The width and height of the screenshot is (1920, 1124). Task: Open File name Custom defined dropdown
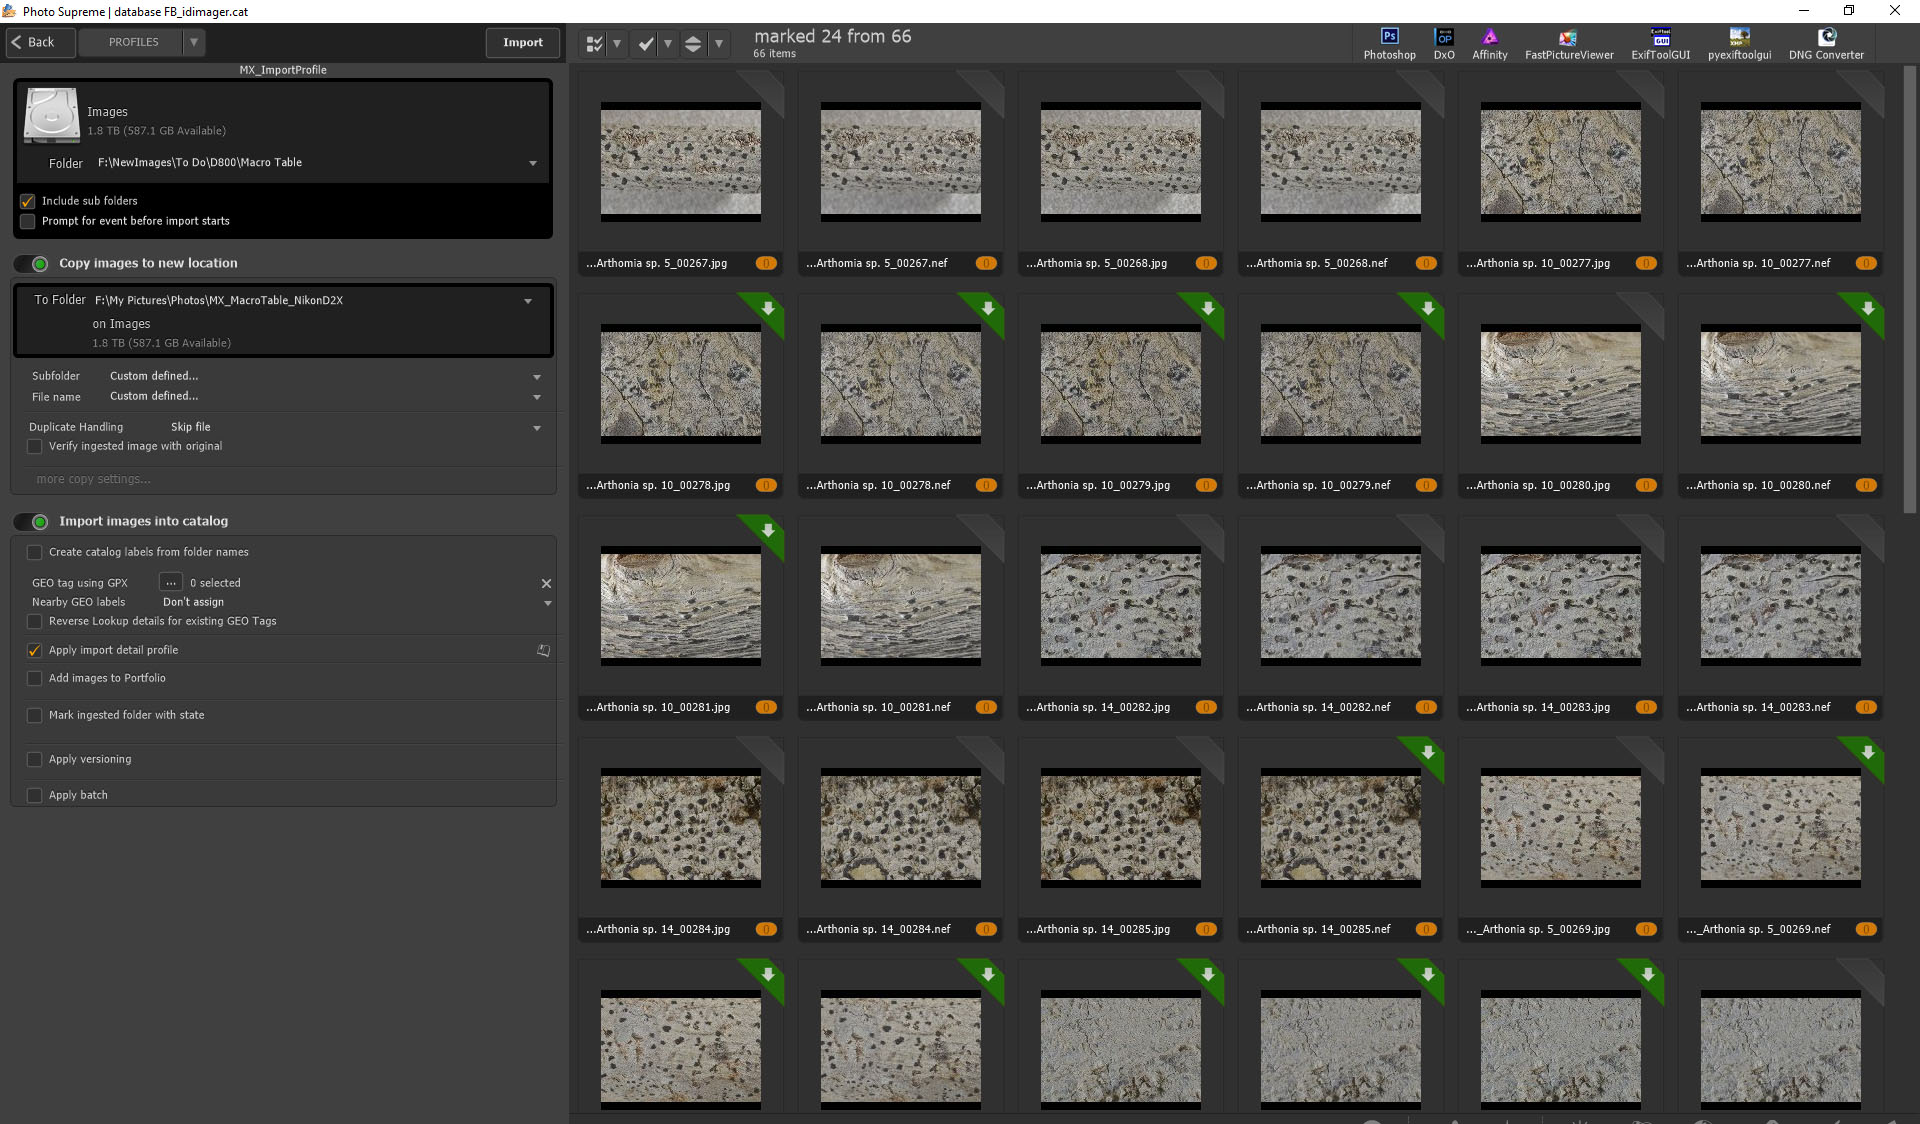[x=537, y=397]
